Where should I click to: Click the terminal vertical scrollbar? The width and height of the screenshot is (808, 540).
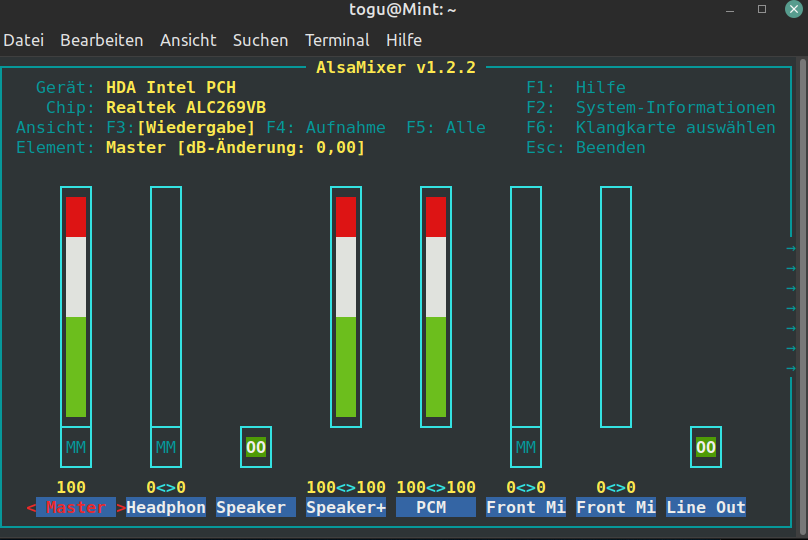804,296
